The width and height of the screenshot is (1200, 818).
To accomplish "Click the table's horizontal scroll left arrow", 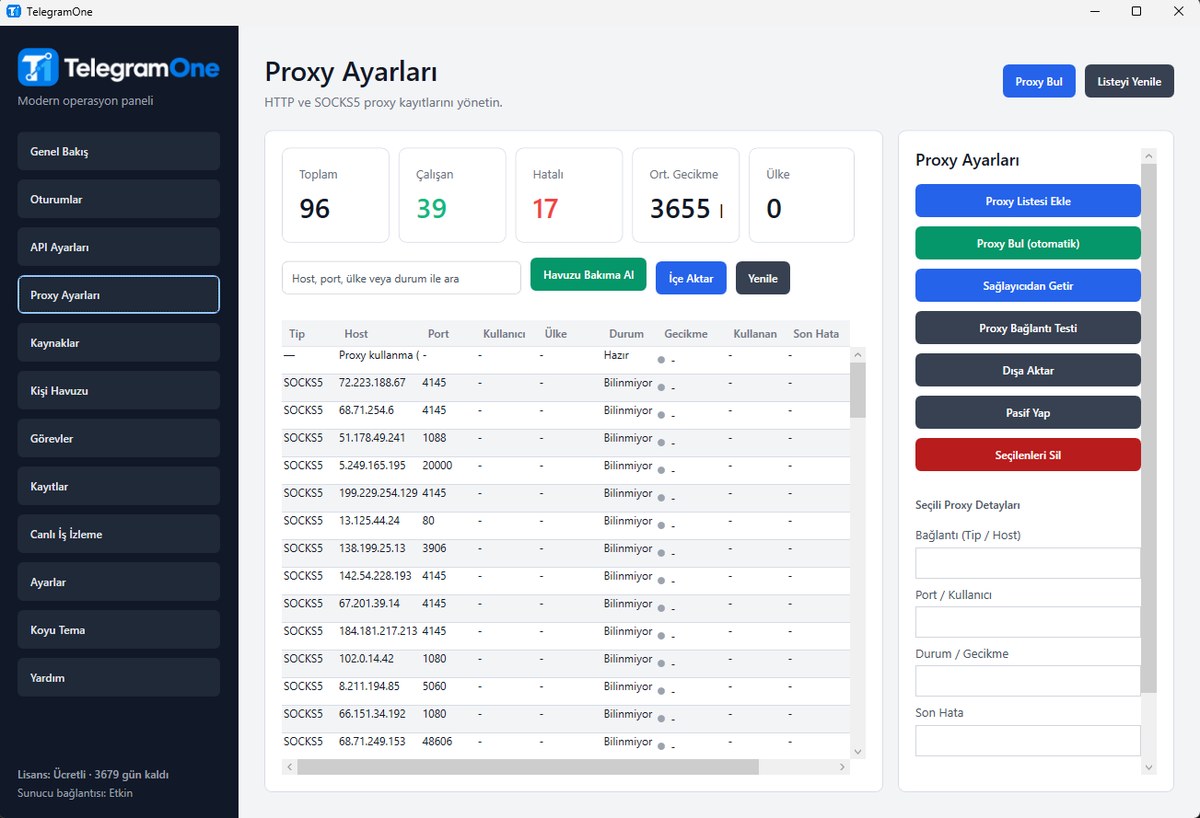I will coord(290,767).
